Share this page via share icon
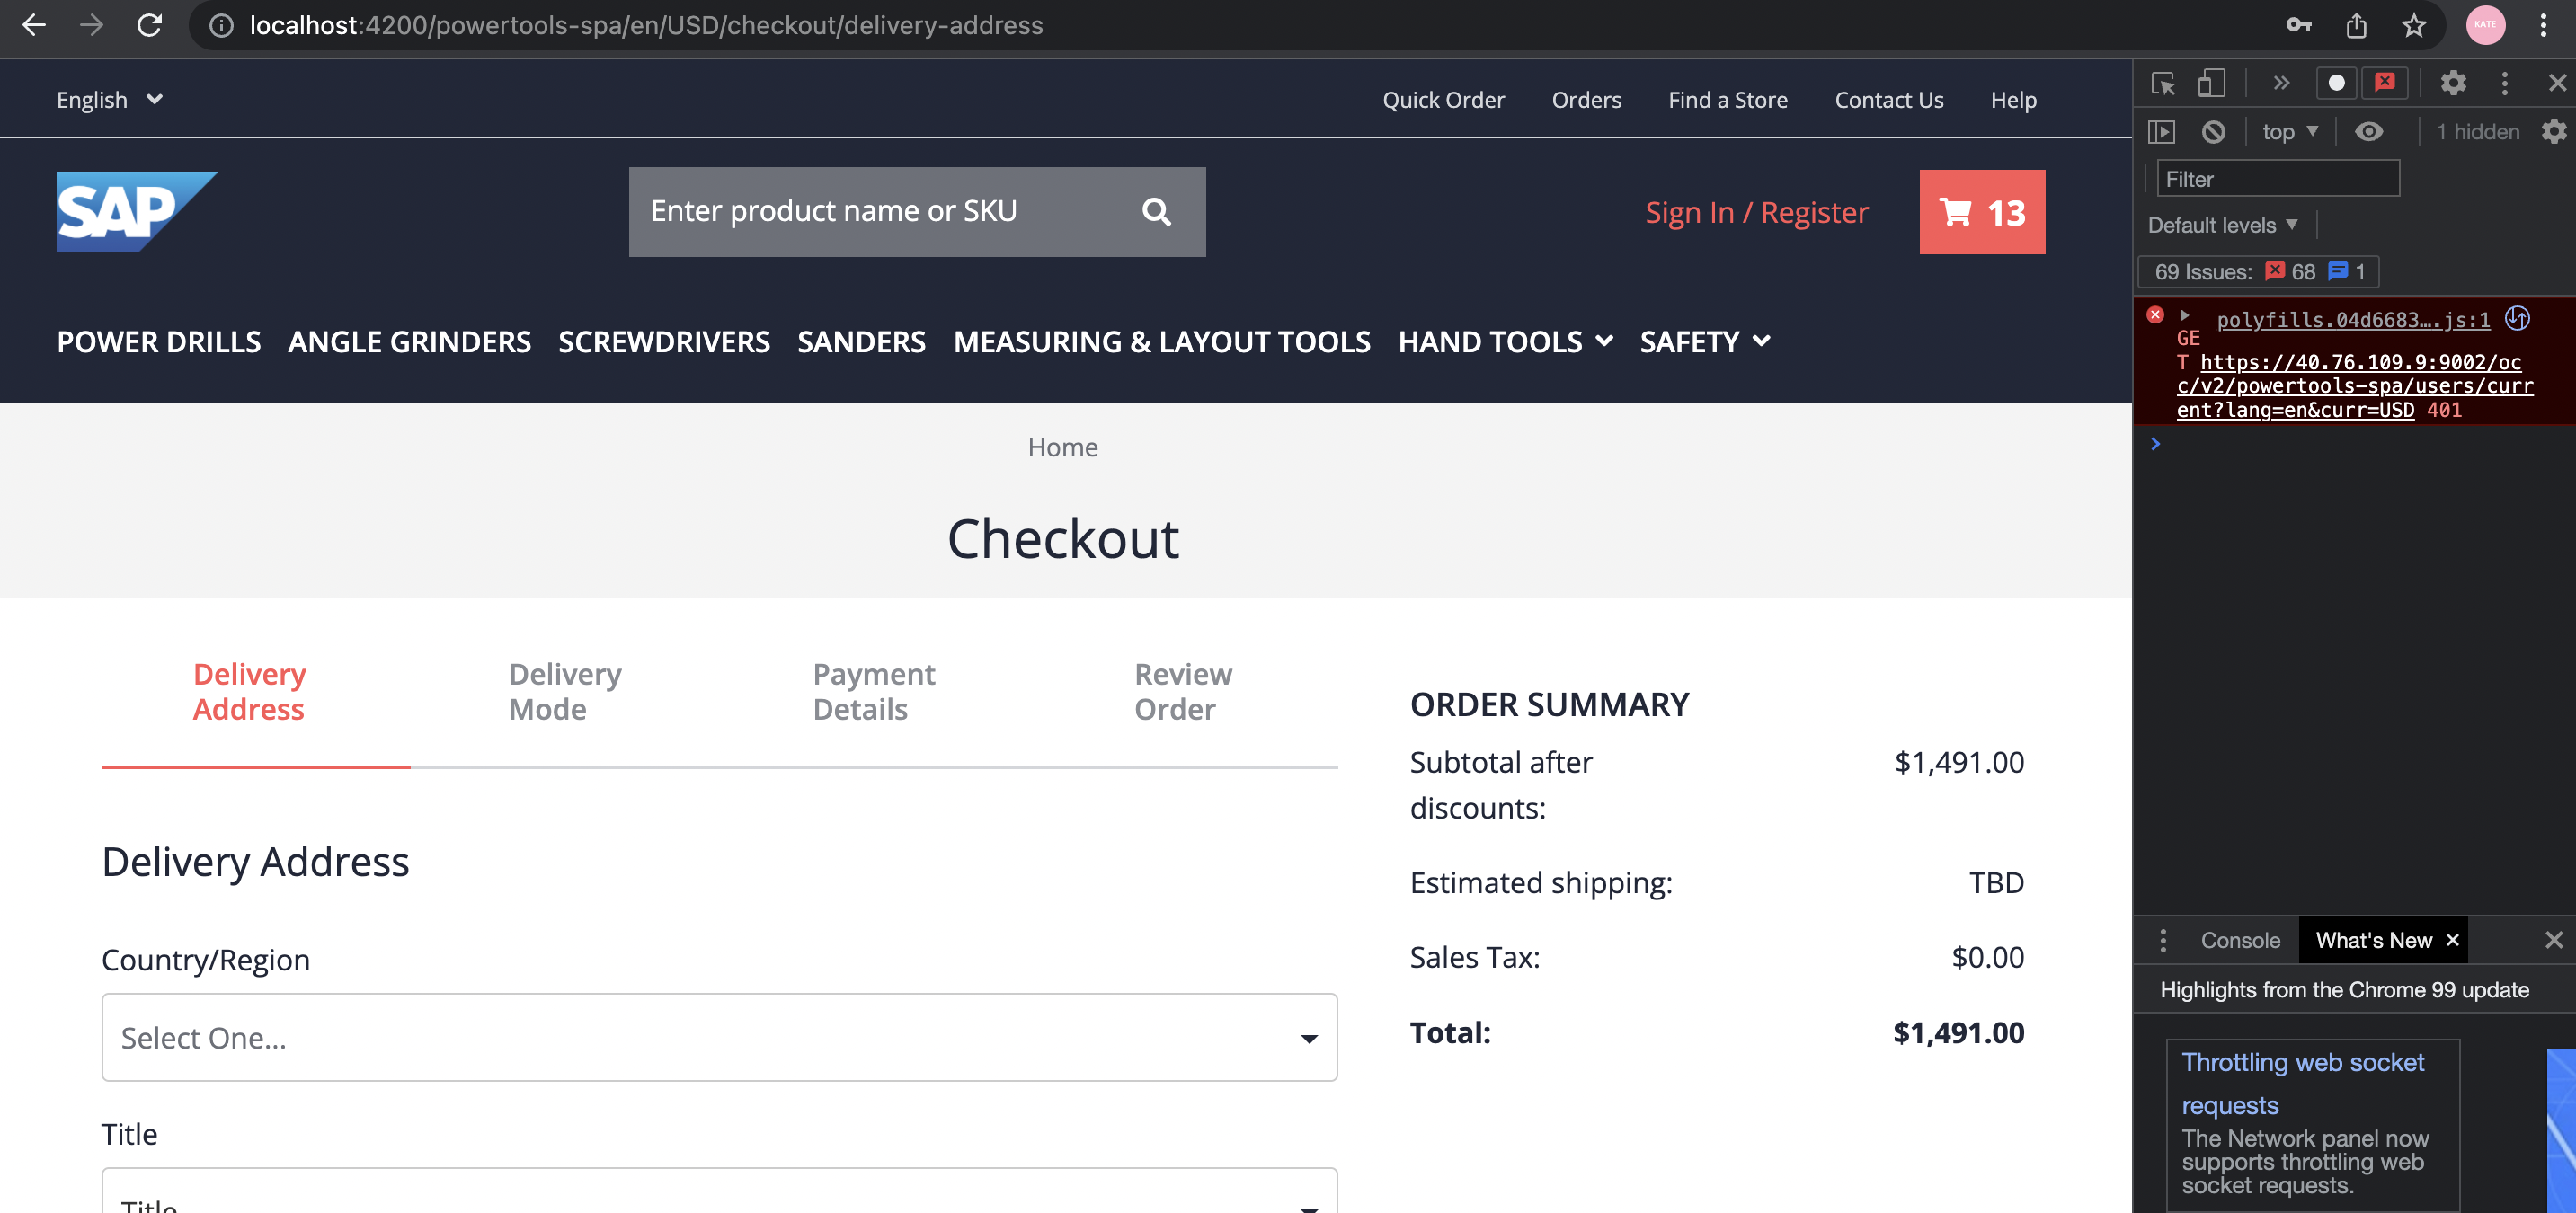The image size is (2576, 1213). click(2356, 26)
